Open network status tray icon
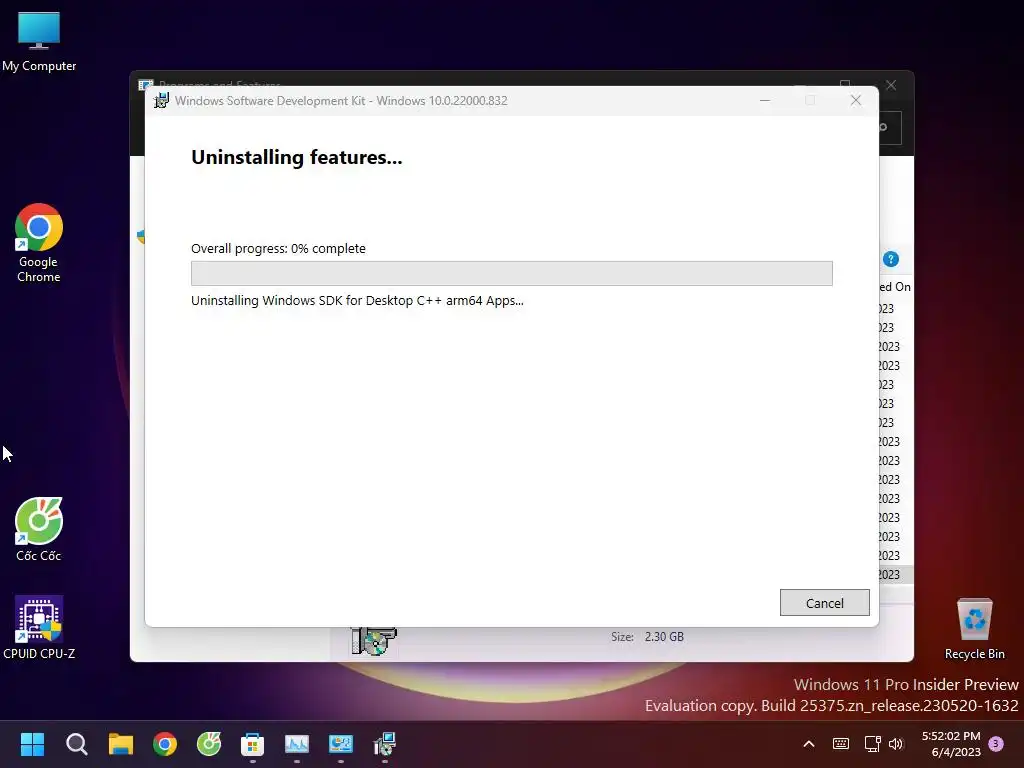 click(x=872, y=744)
